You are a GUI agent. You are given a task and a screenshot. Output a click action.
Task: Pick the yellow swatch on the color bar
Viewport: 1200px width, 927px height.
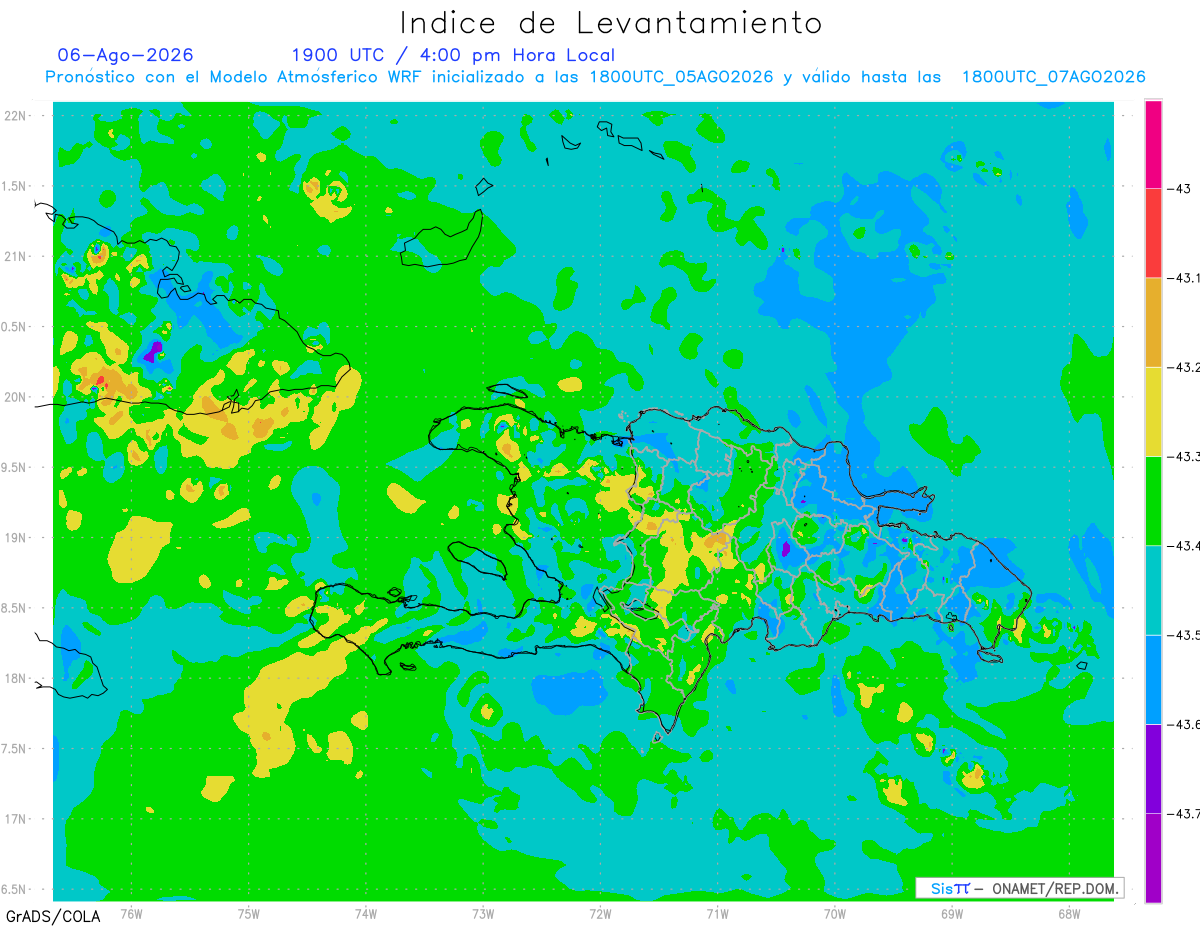1153,411
